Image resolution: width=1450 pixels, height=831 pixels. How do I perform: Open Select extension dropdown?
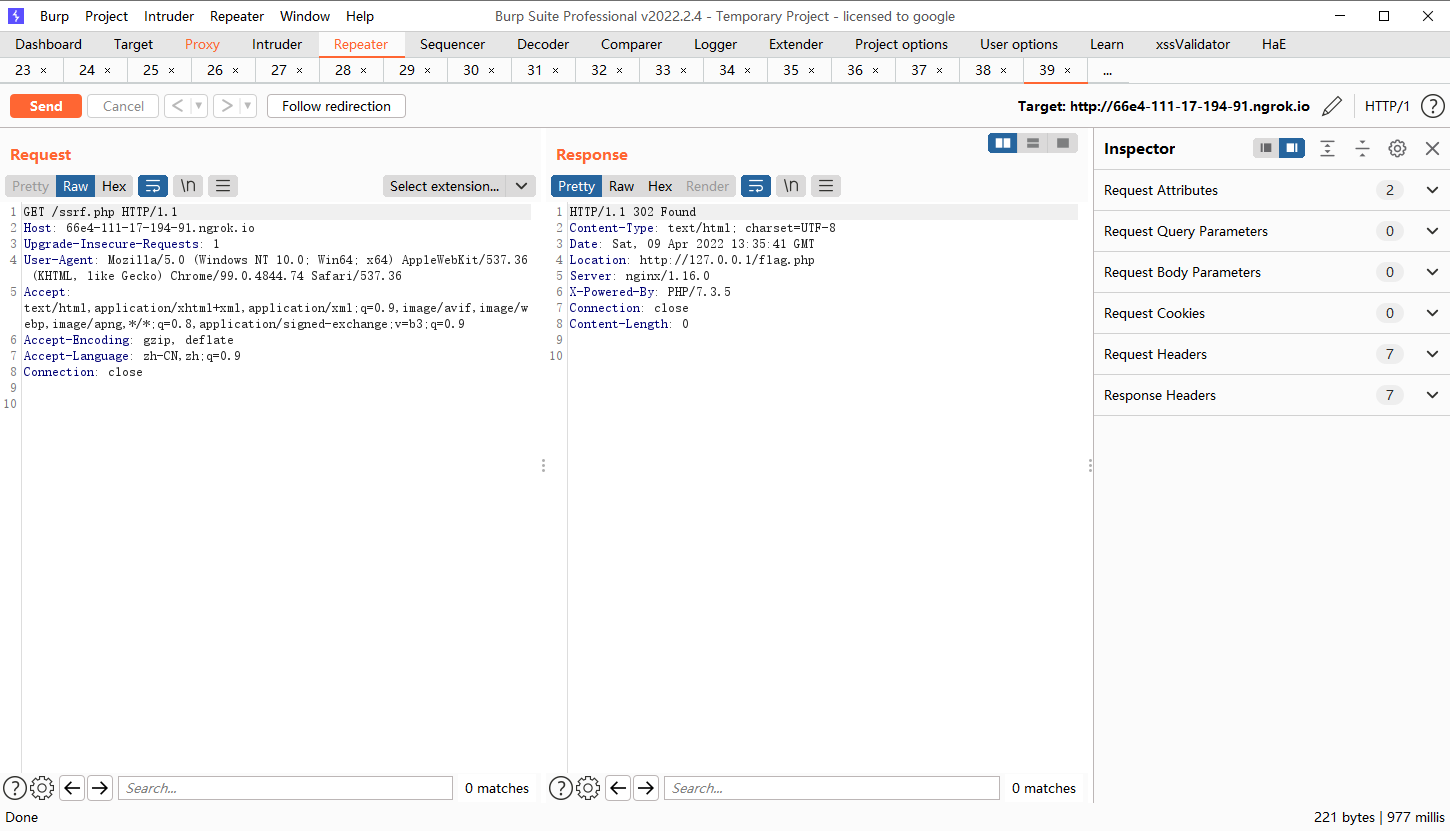pyautogui.click(x=459, y=186)
